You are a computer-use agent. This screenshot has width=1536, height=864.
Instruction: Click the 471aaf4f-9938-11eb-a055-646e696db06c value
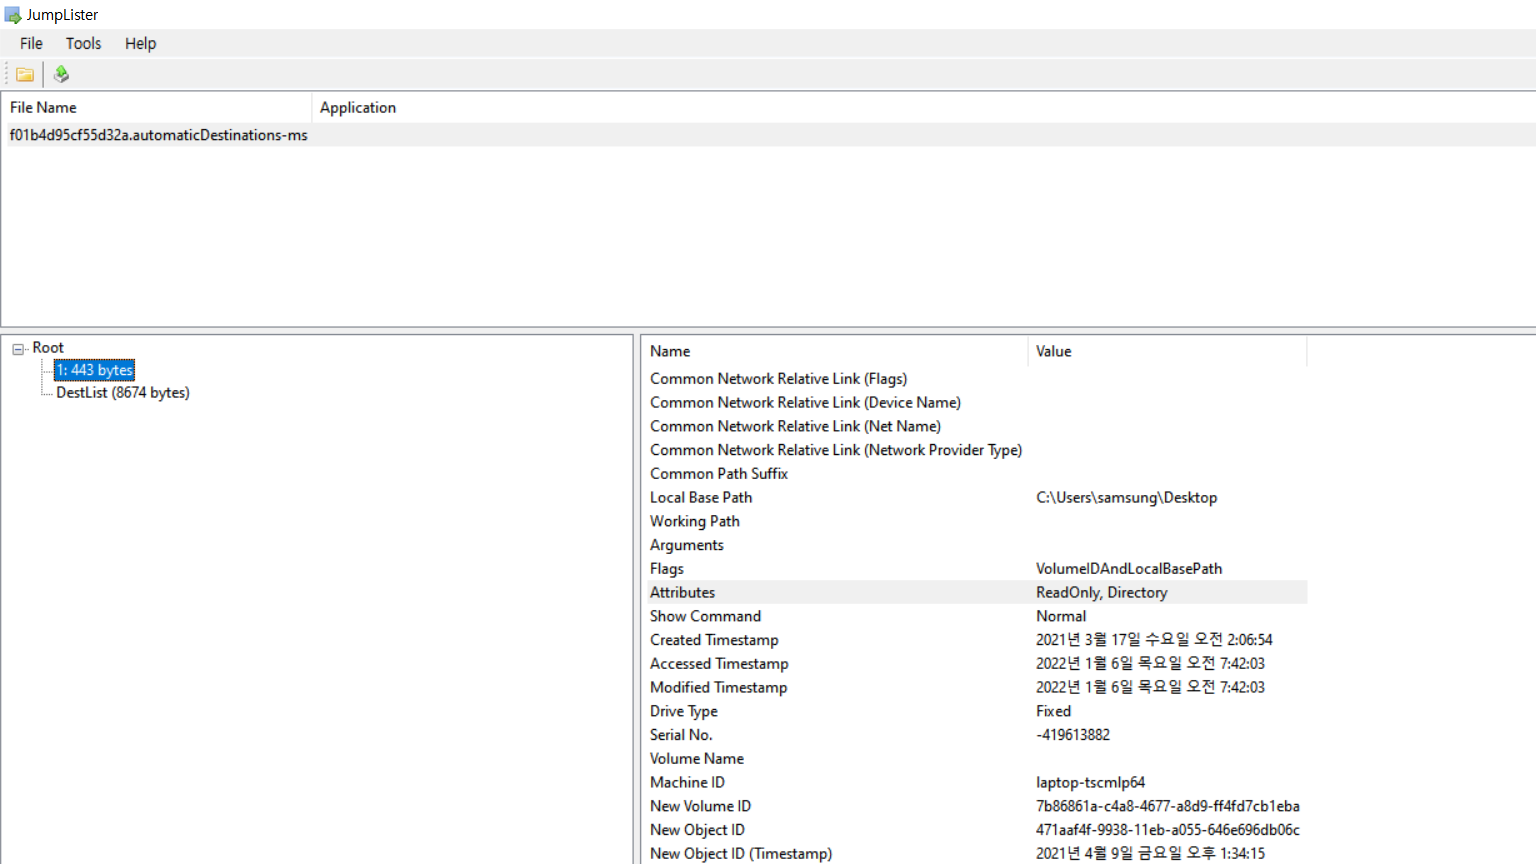(1168, 830)
